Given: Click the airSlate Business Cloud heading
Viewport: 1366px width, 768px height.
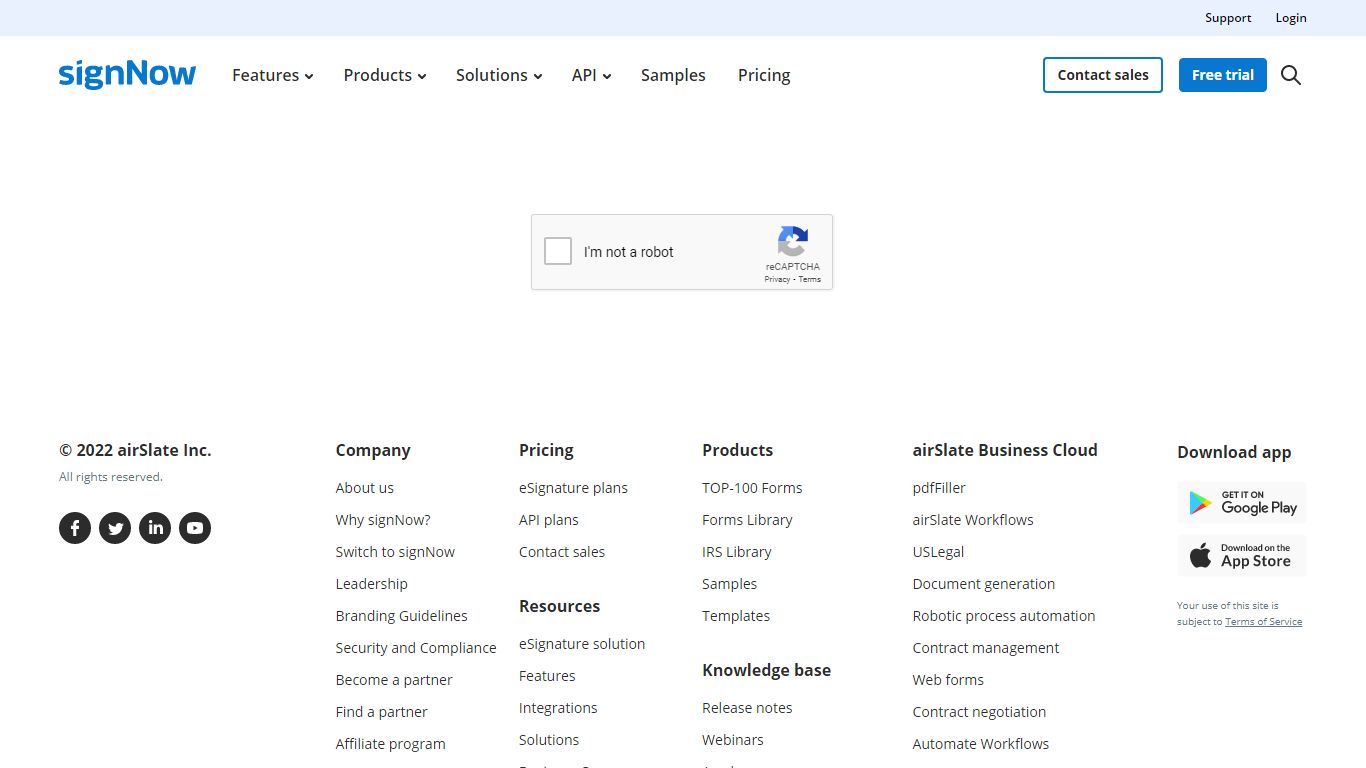Looking at the screenshot, I should pyautogui.click(x=1005, y=450).
